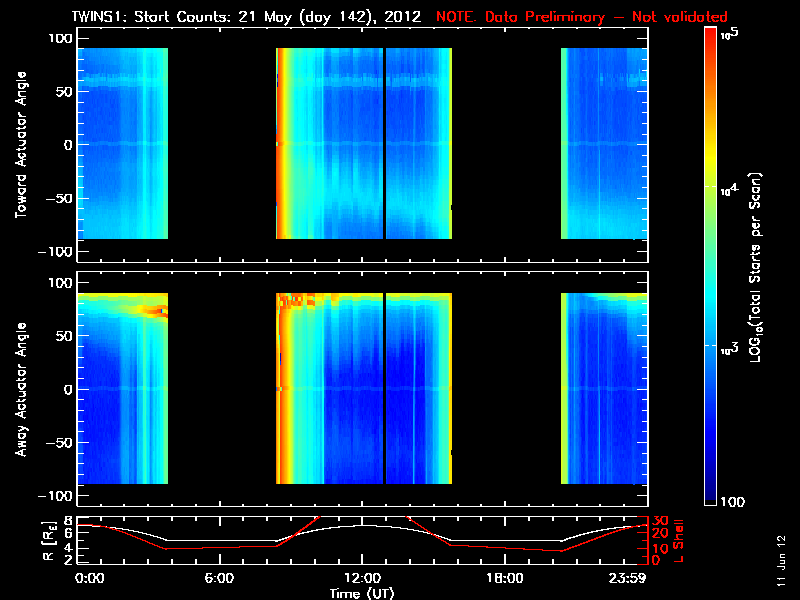Screen dimensions: 800x600
Task: Click the white radial distance curve at its peak
Action: click(362, 525)
